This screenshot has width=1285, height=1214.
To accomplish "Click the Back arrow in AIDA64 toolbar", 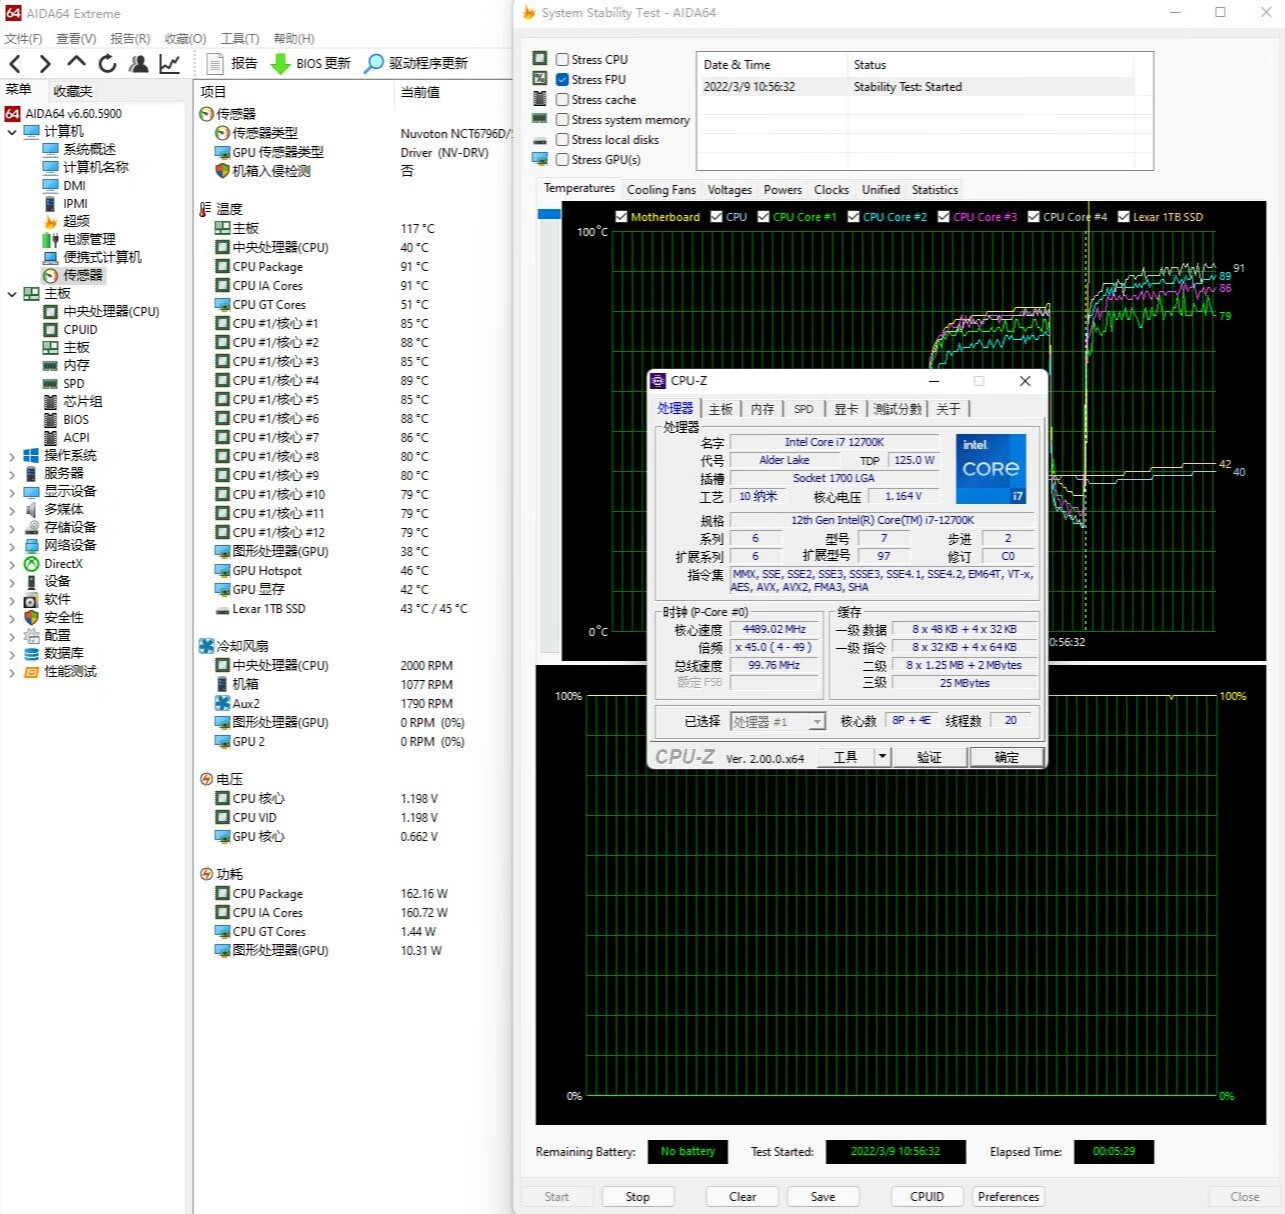I will pyautogui.click(x=15, y=64).
